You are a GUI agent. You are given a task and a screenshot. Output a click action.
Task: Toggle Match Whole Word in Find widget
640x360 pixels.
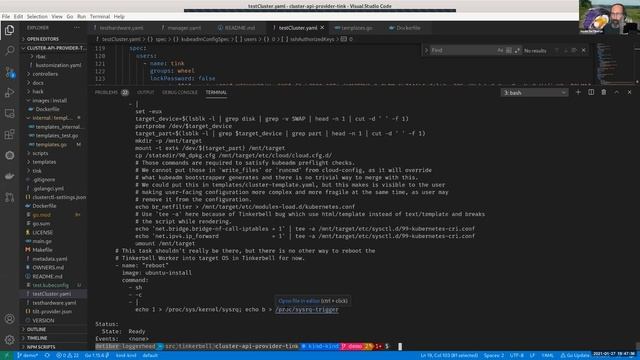tap(509, 50)
